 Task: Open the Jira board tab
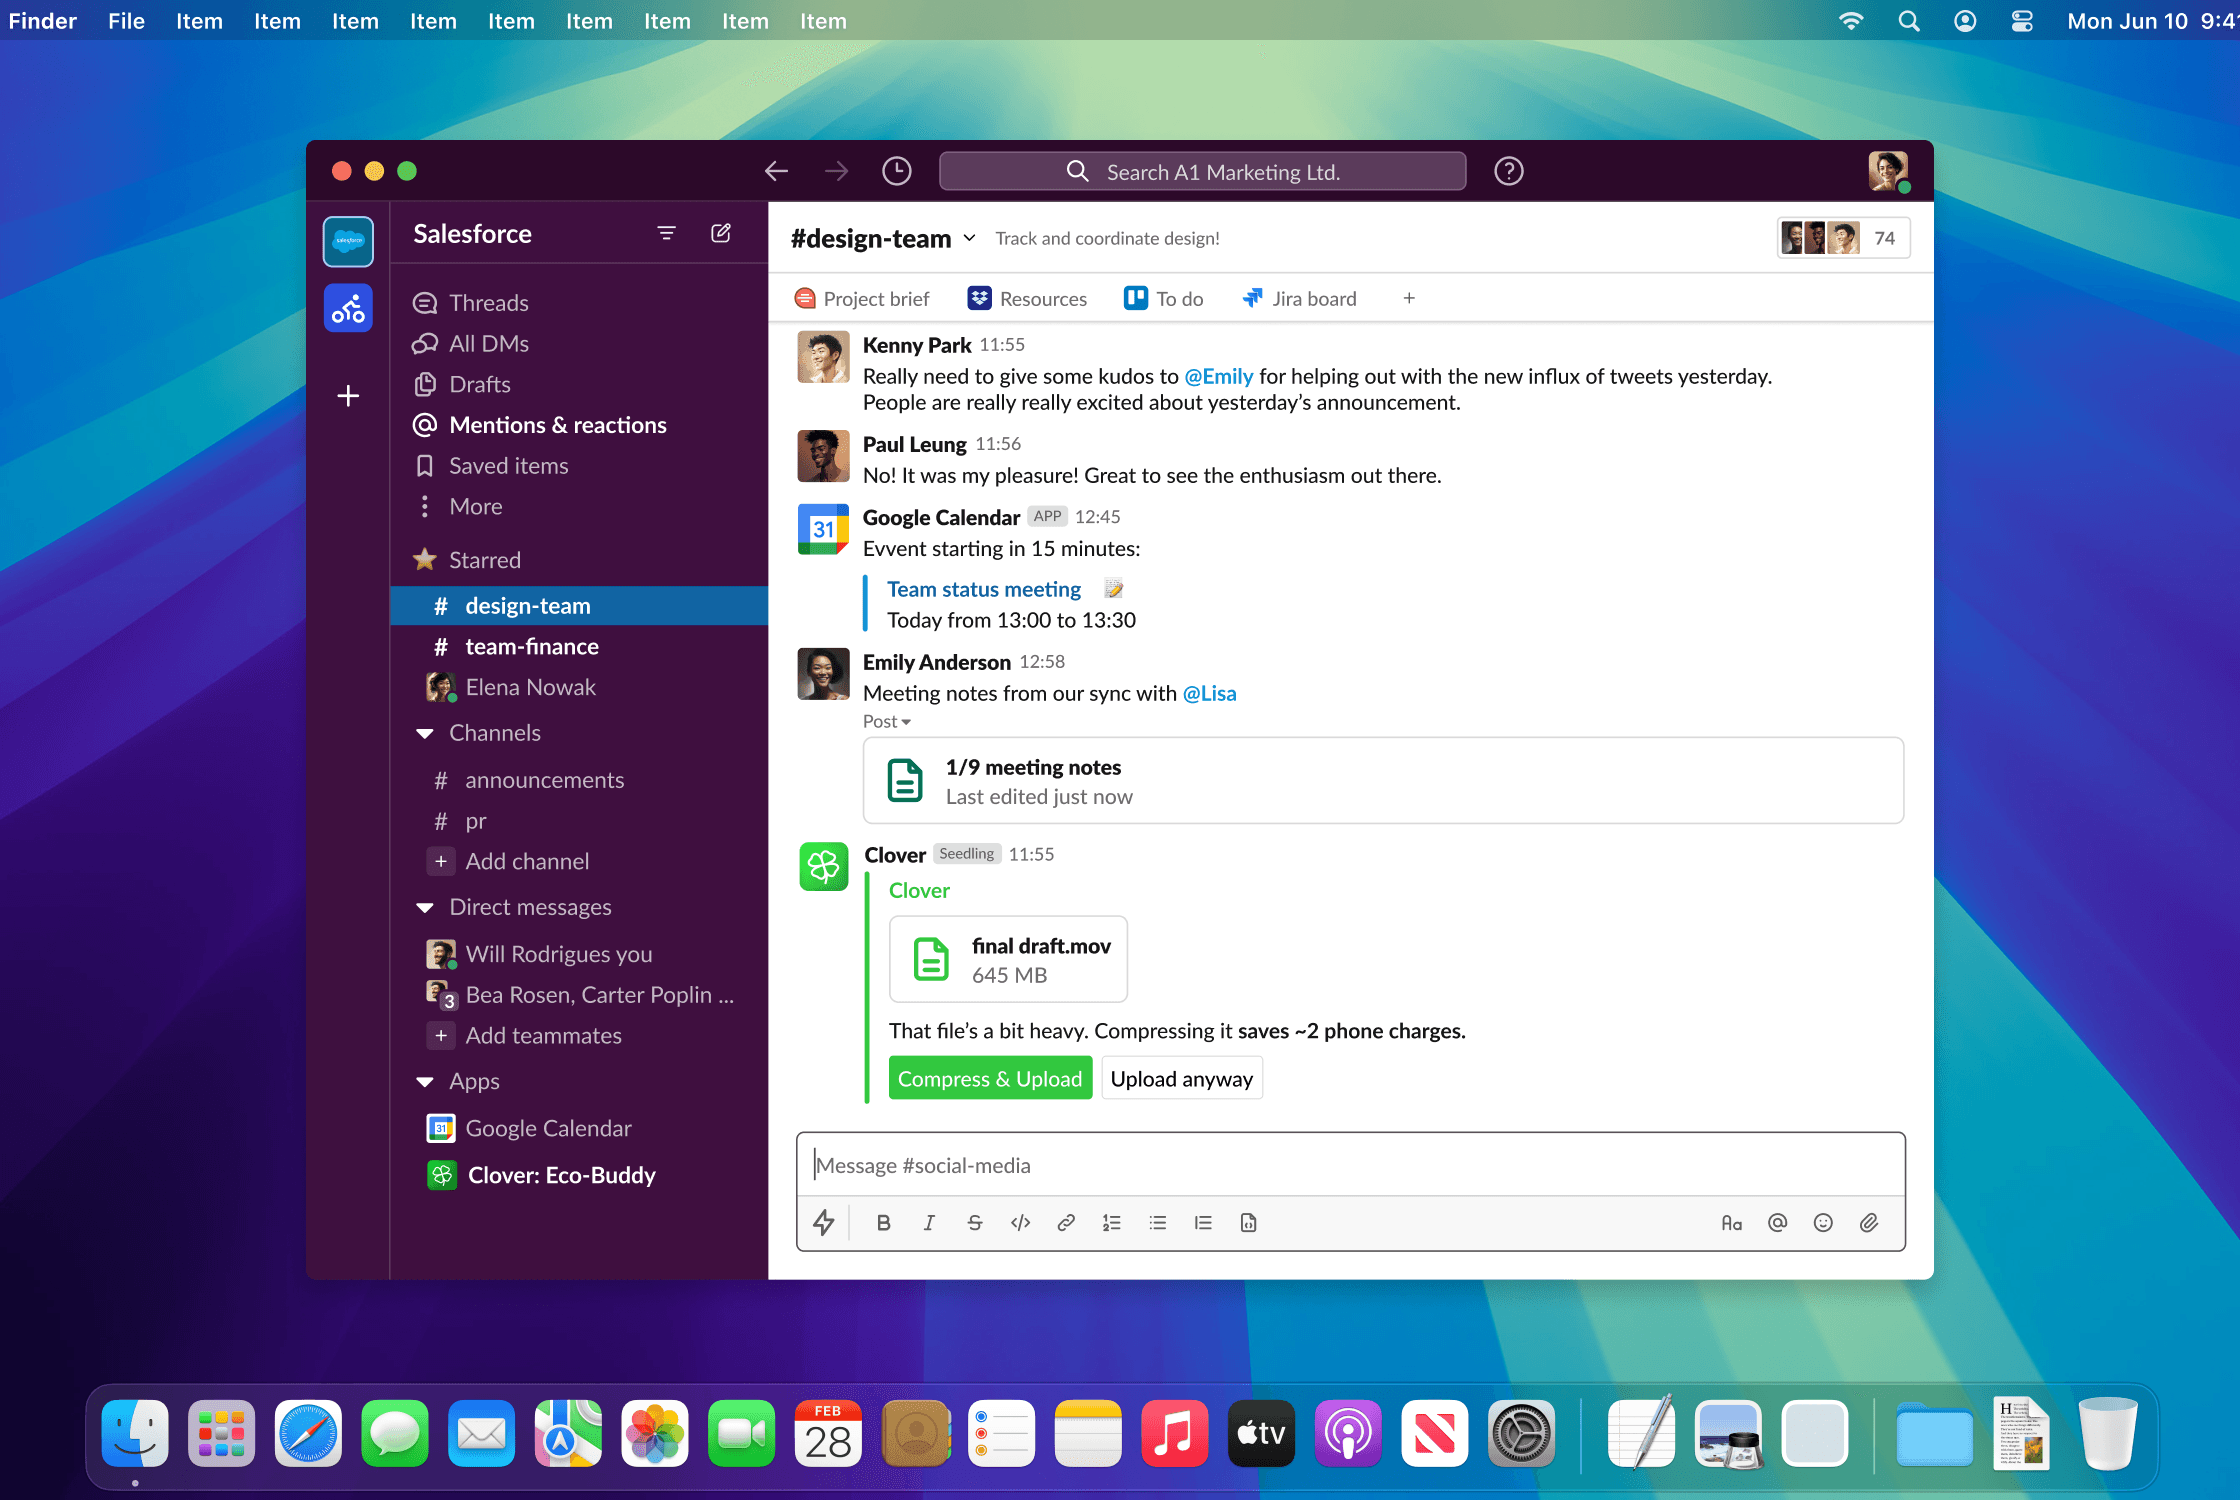(1299, 298)
